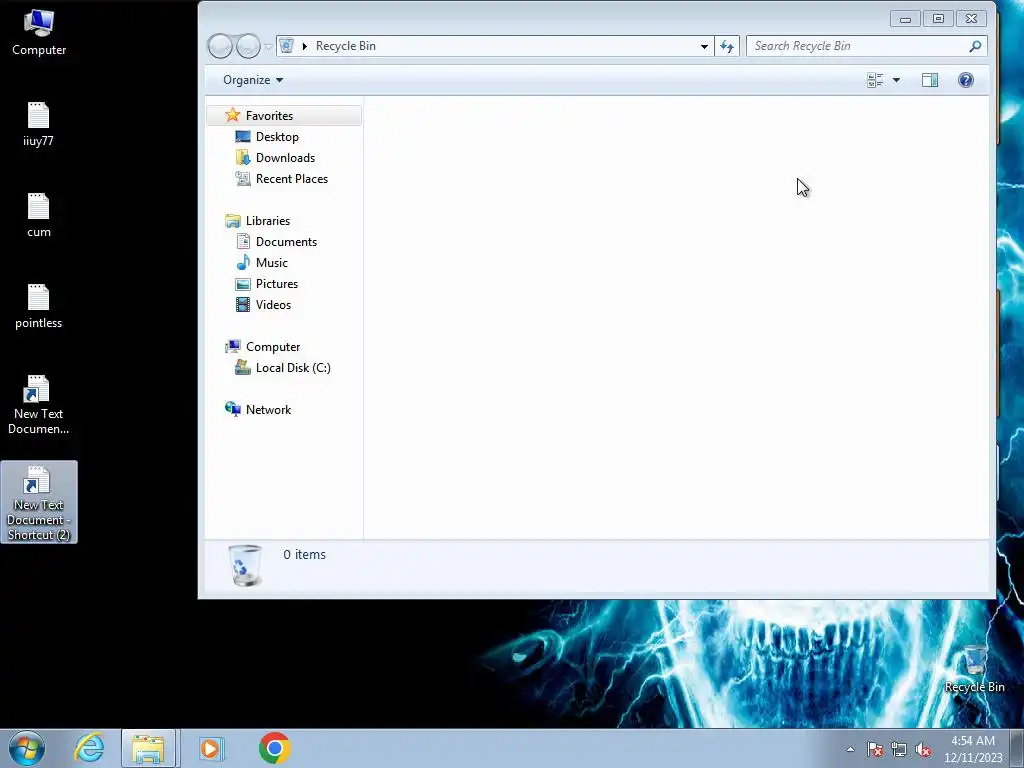Select the New Text Documen... shortcut icon

[39, 404]
